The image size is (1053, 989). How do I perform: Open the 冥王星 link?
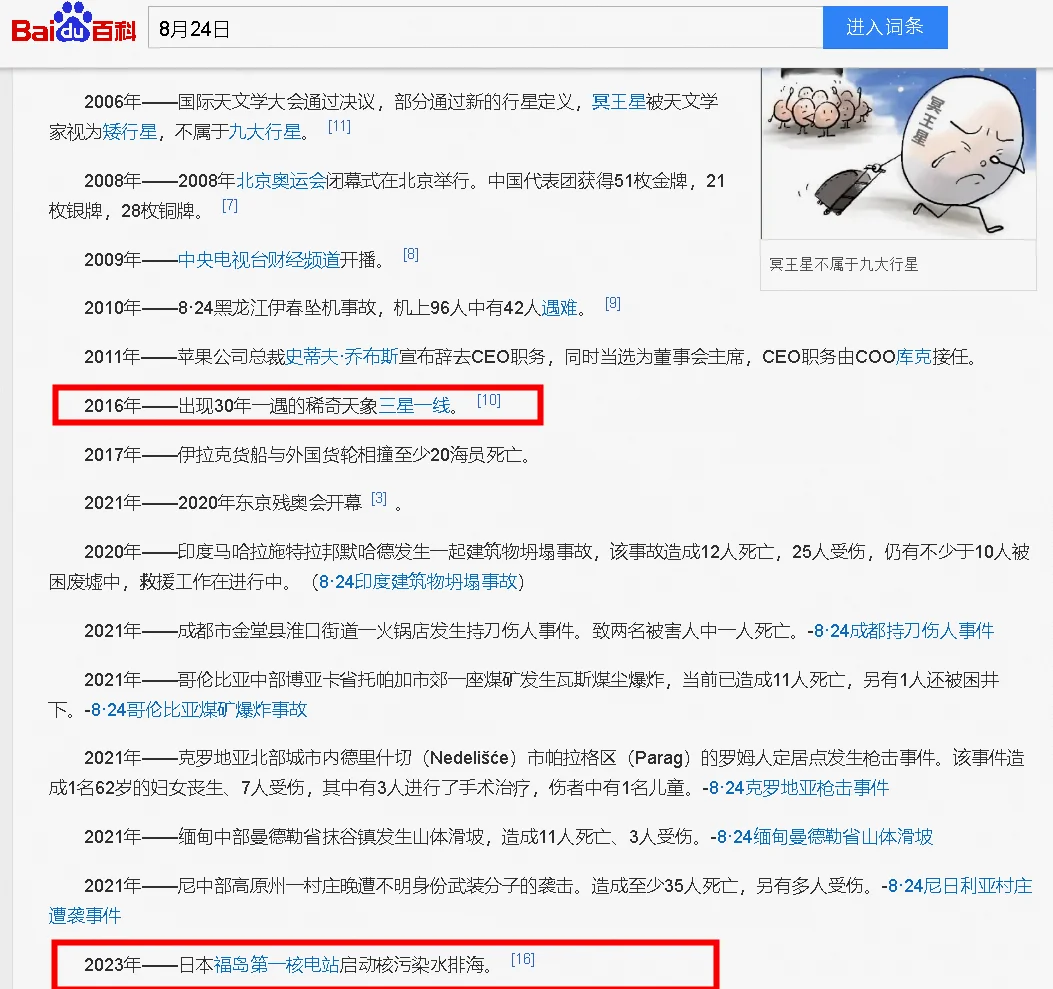618,102
